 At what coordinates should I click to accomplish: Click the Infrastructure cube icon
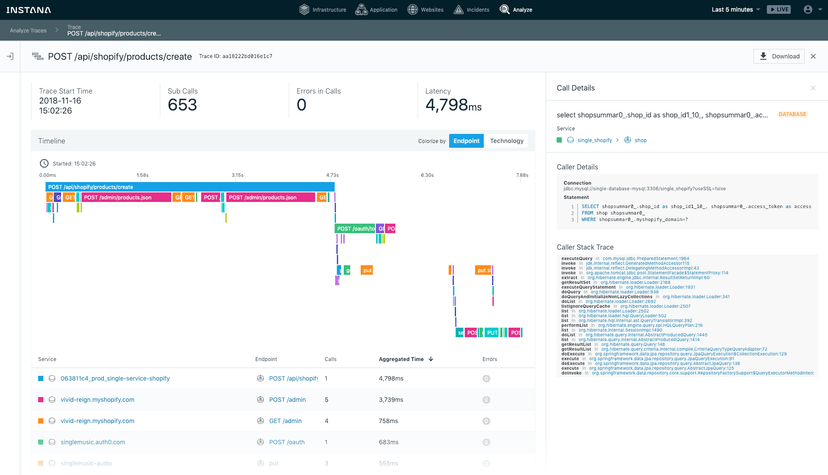pos(304,10)
